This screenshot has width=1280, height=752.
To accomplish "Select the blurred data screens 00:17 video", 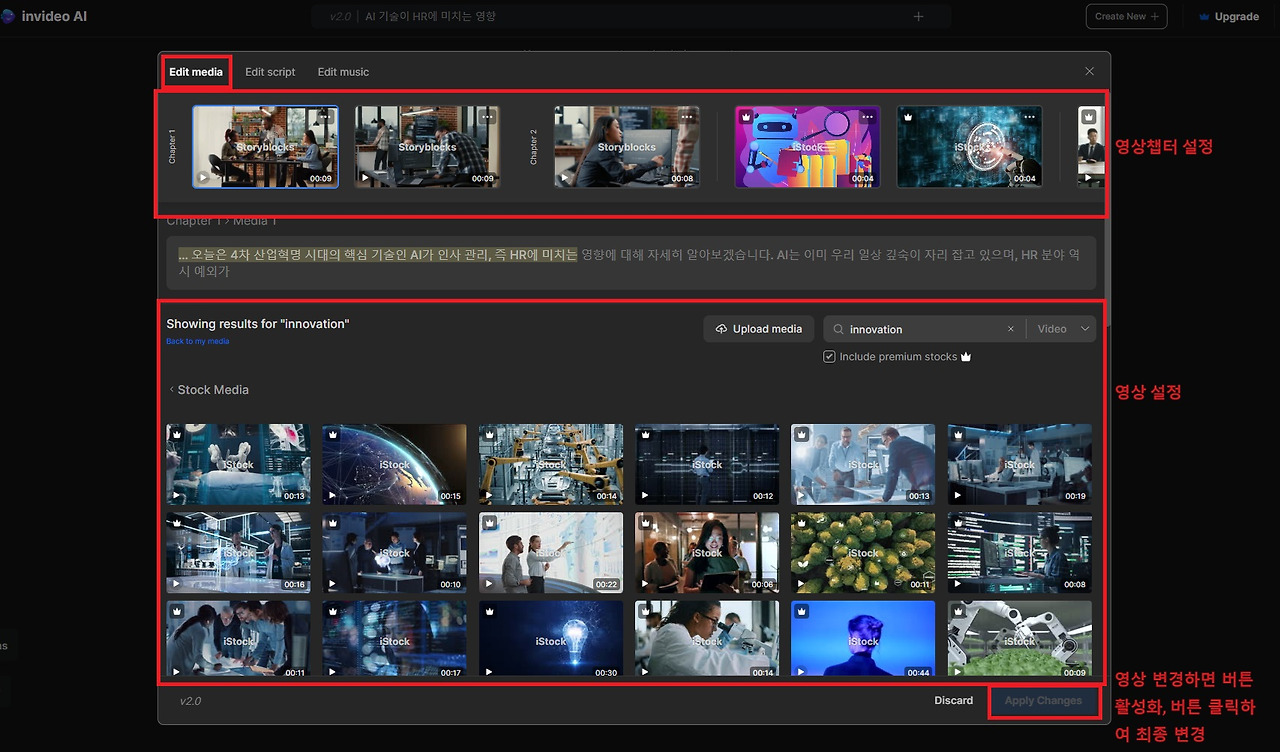I will pos(394,638).
